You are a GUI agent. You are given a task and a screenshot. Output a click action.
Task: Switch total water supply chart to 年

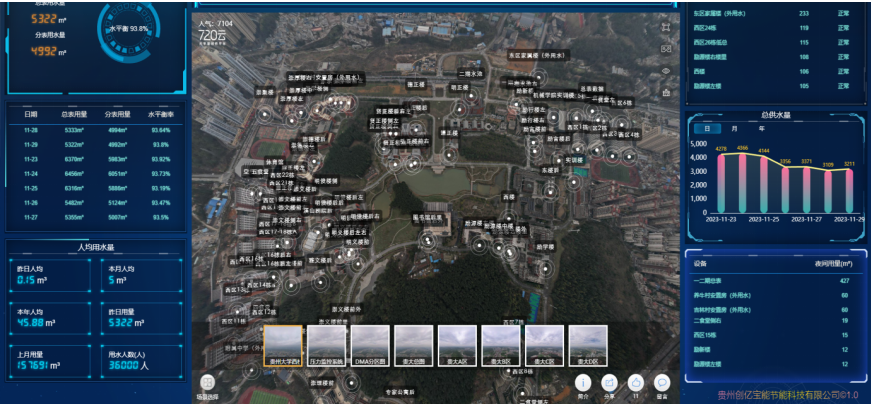pos(761,129)
